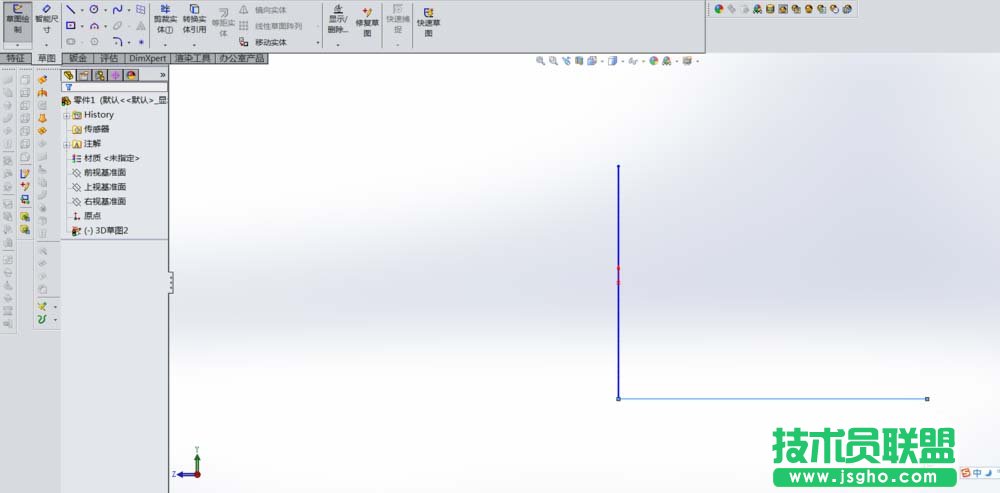
Task: Select 材质 <未指定> material item
Action: point(105,158)
